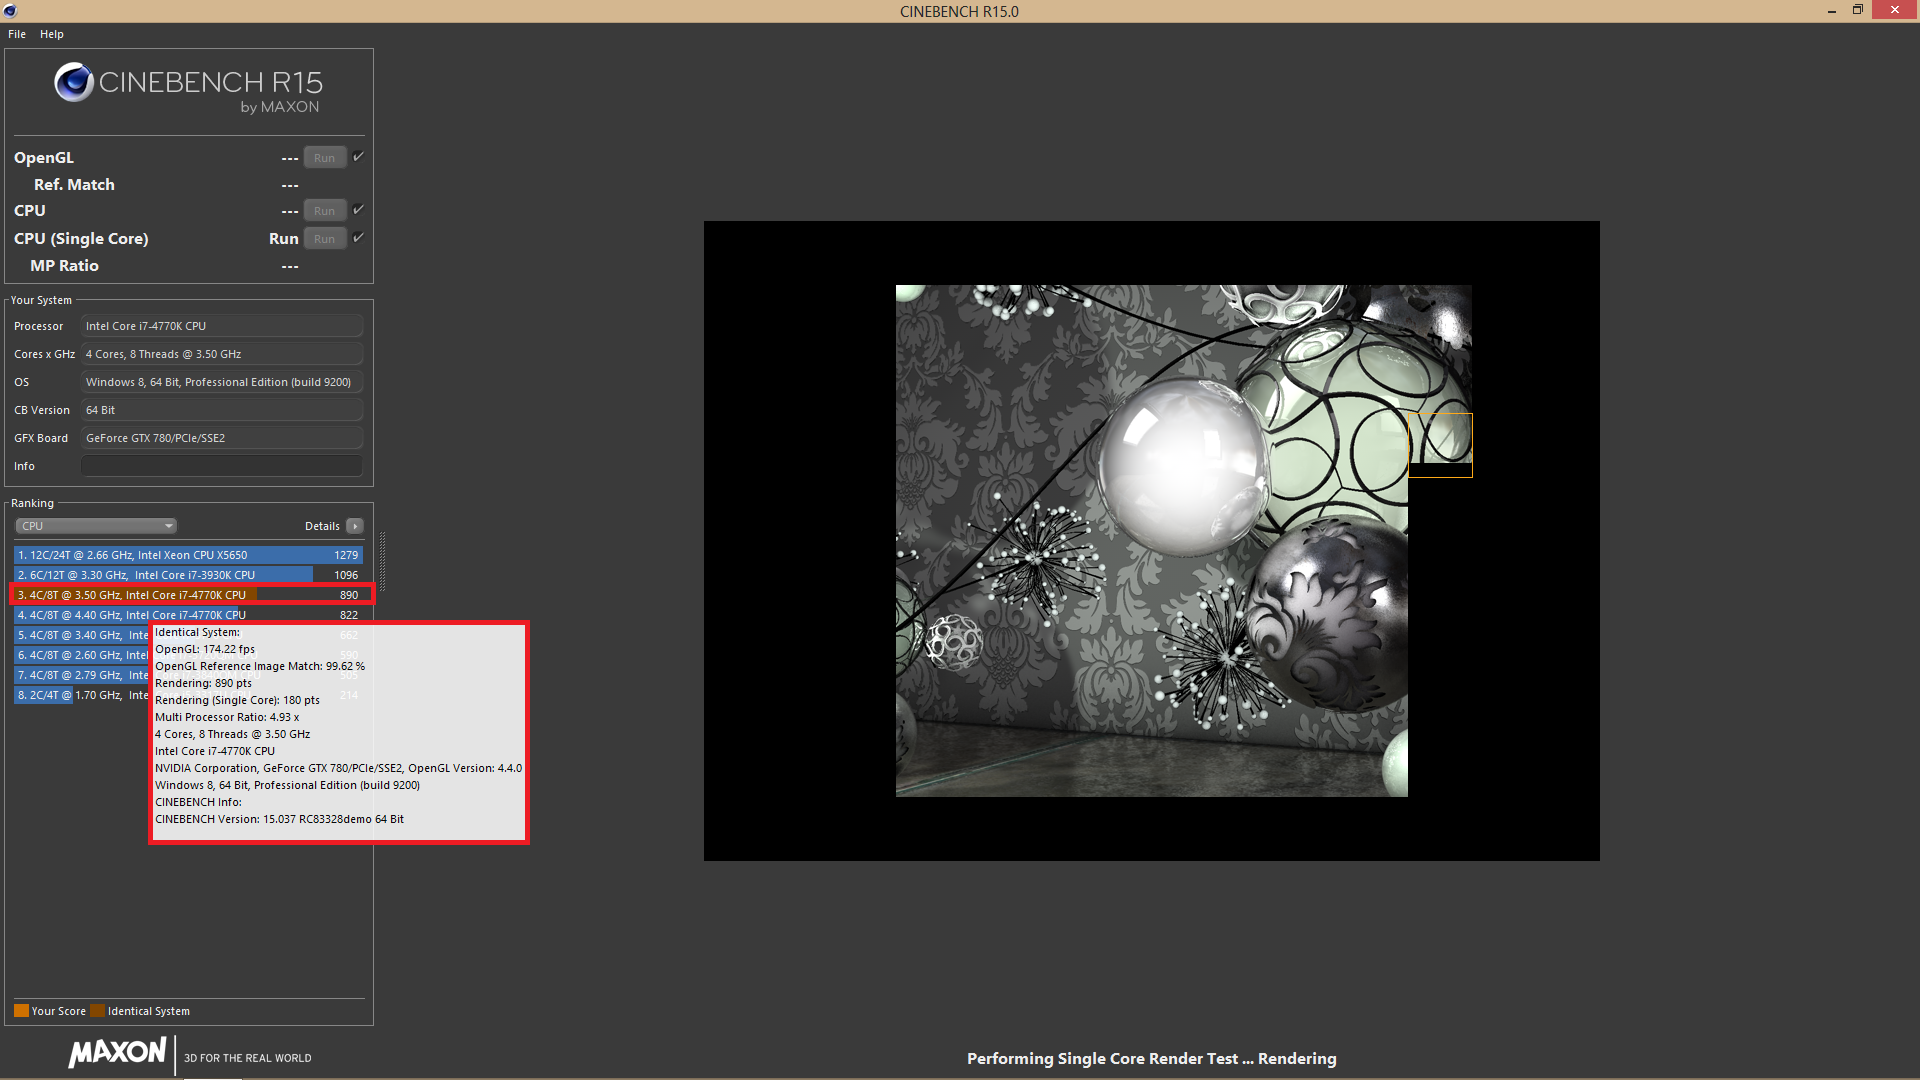The image size is (1920, 1080).
Task: Click the Run button for CPU
Action: (x=325, y=211)
